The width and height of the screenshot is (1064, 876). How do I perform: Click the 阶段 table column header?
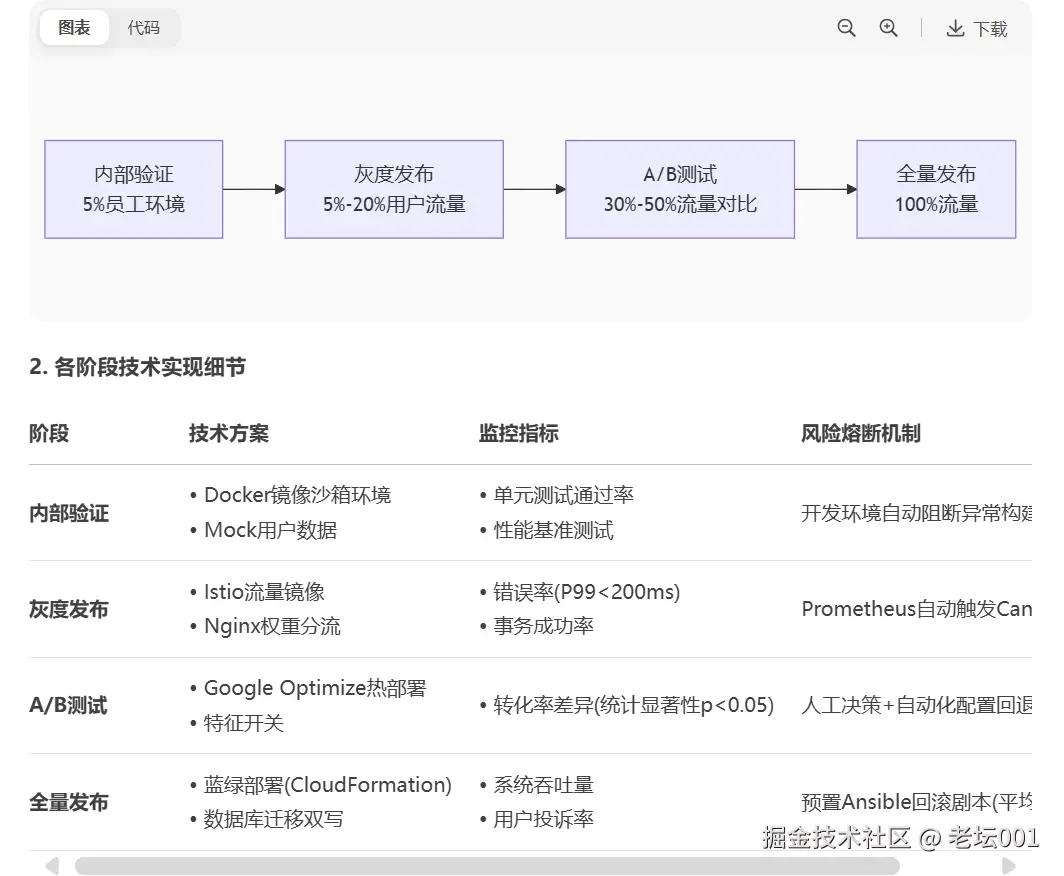coord(48,433)
